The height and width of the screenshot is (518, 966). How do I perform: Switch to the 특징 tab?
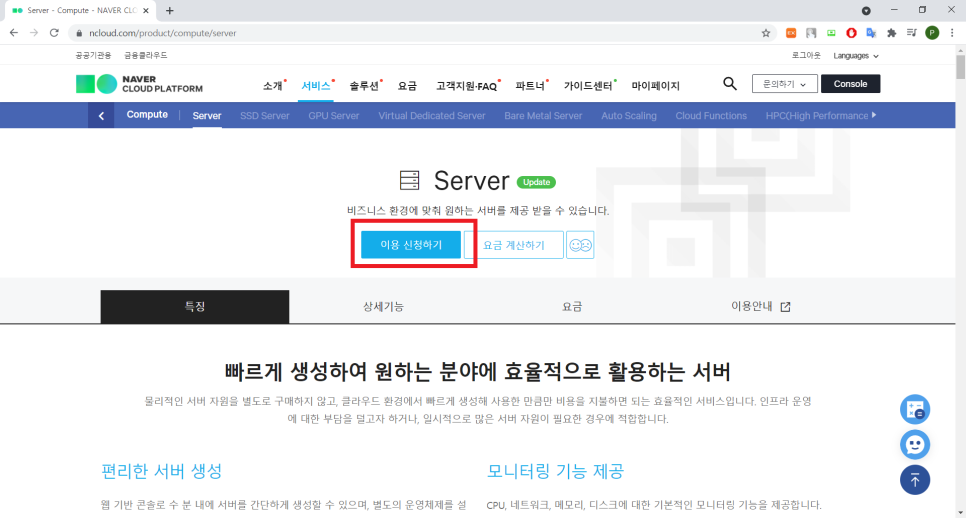(x=195, y=307)
